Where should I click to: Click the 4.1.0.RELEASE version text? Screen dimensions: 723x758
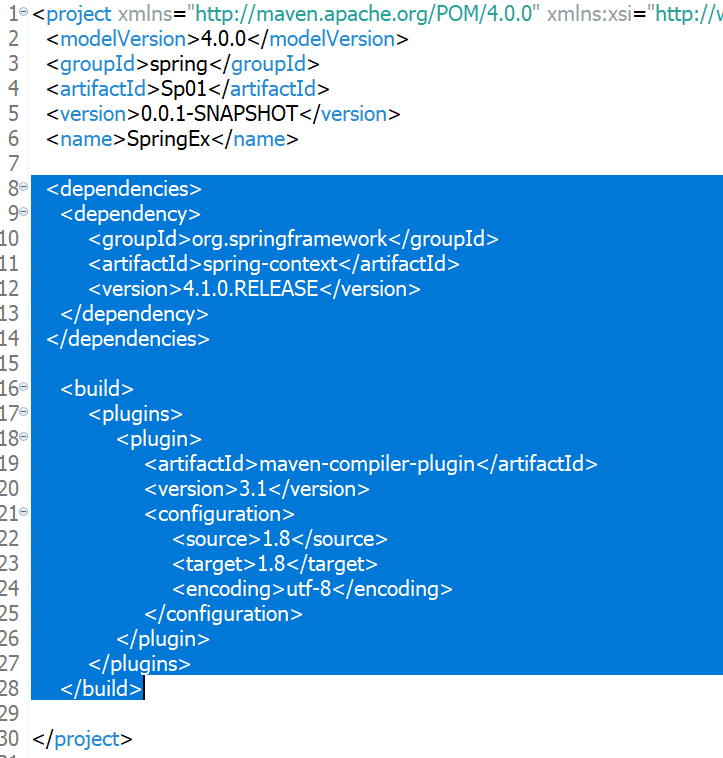pos(250,289)
